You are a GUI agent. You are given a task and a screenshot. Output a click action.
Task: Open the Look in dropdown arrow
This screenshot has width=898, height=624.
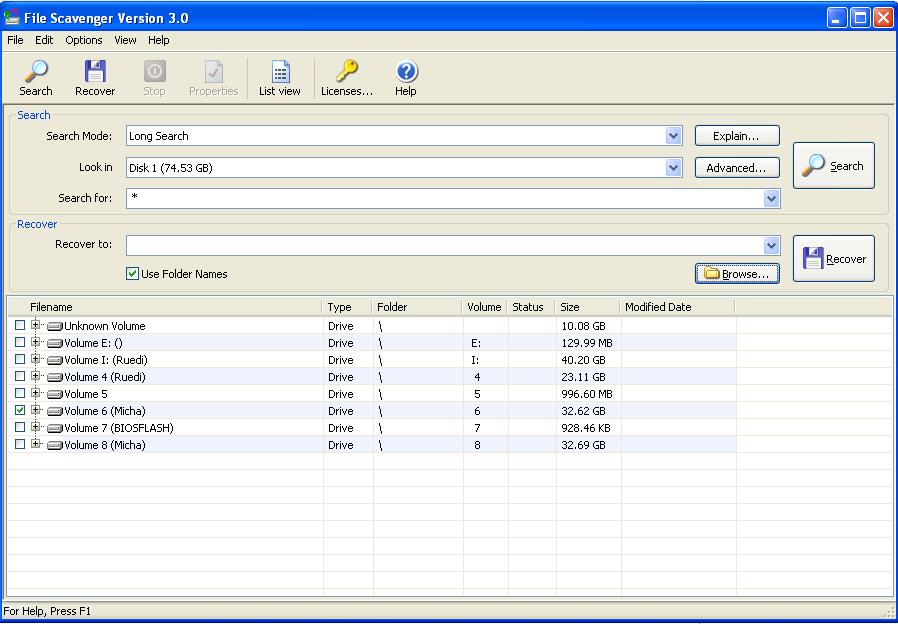tap(674, 168)
